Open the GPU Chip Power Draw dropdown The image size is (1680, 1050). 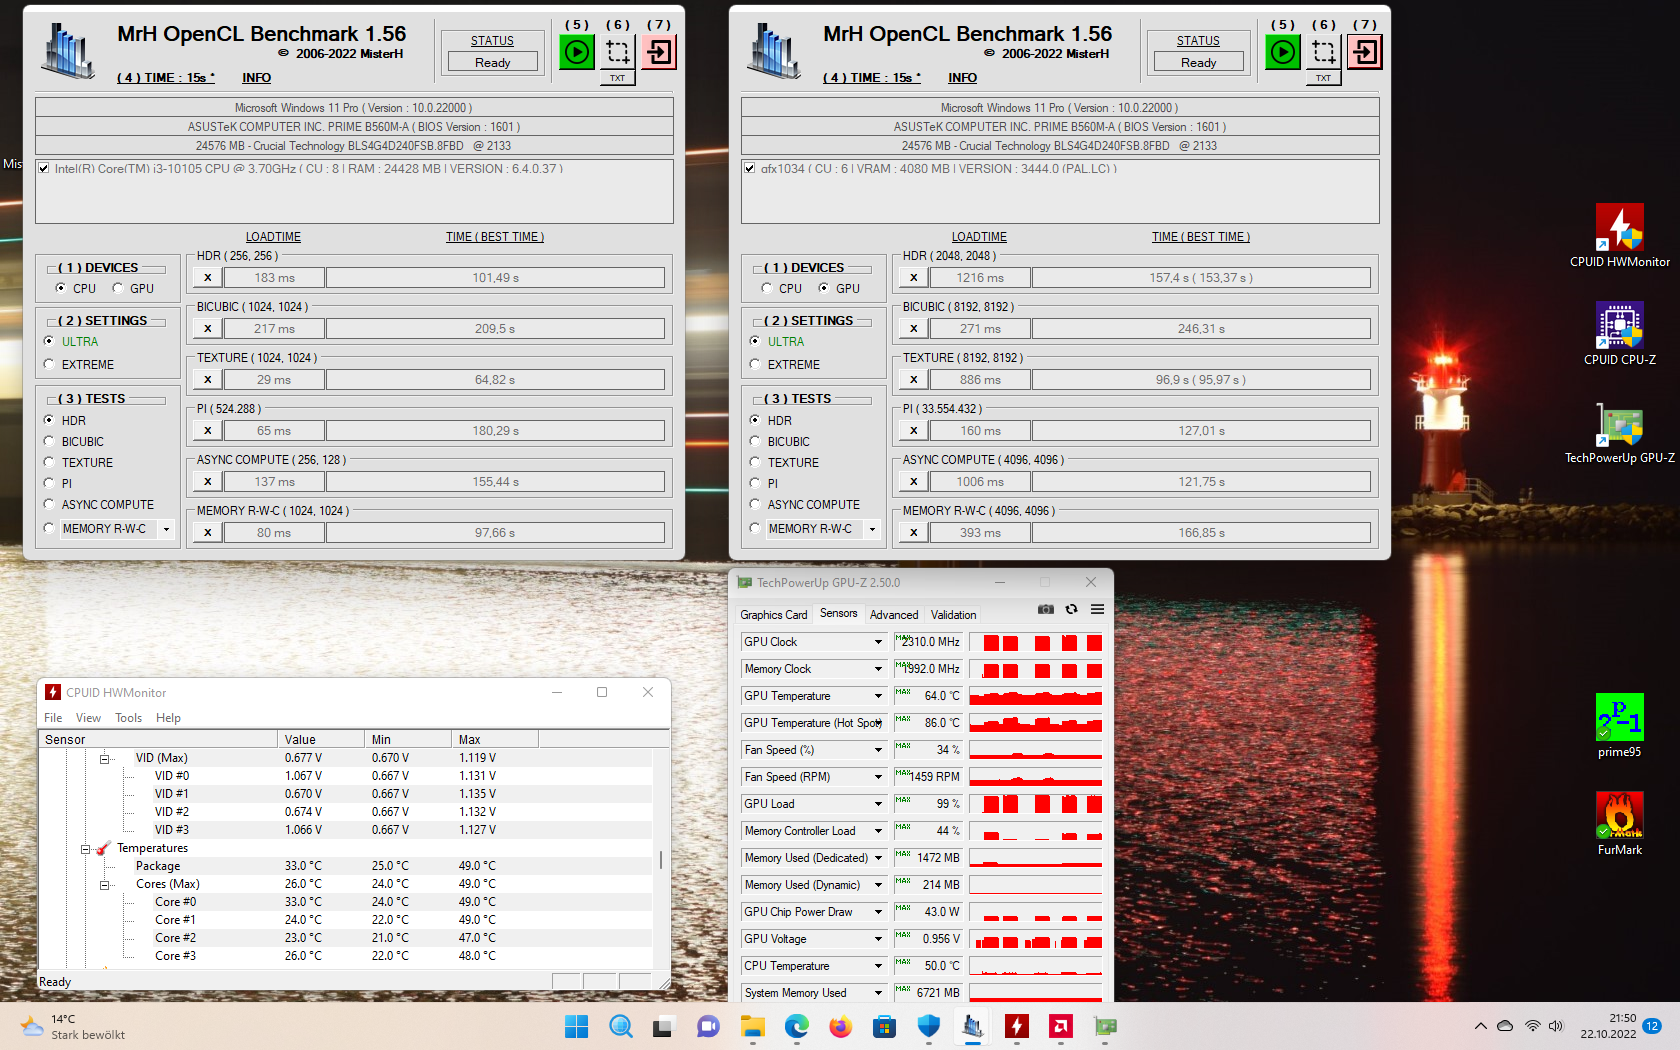879,912
